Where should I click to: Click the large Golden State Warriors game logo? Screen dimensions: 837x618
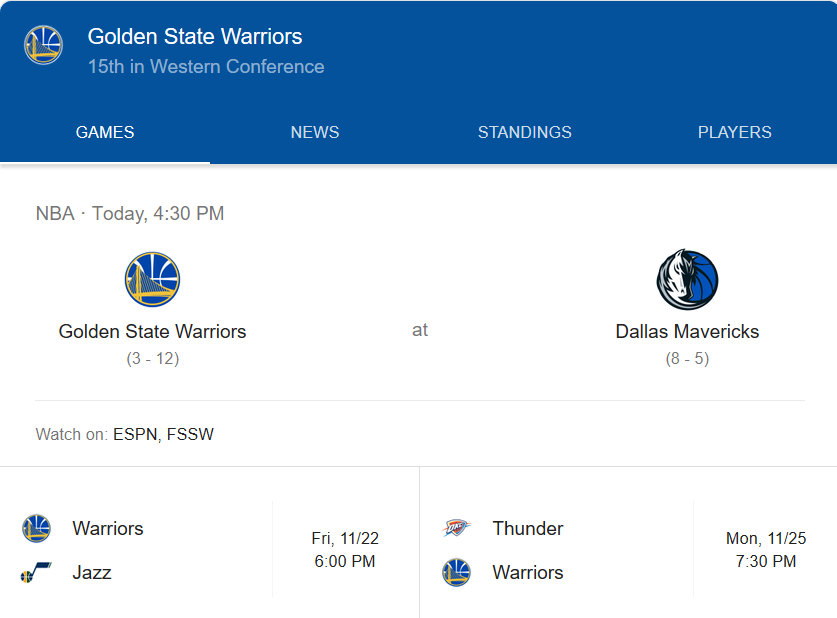tap(152, 280)
